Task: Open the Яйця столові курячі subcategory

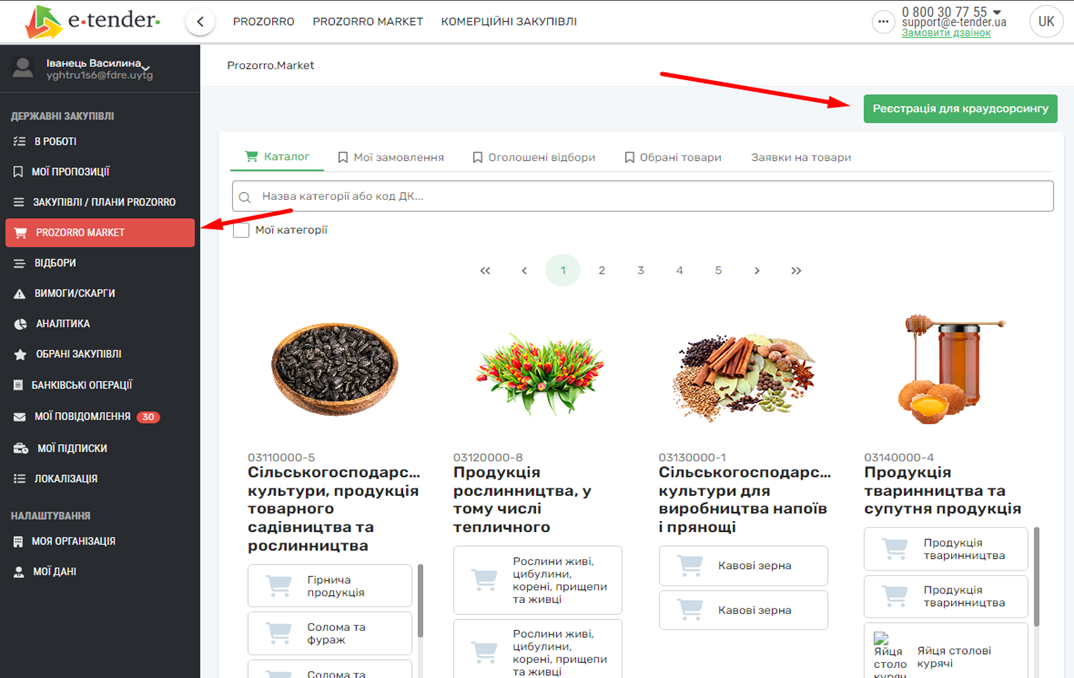Action: coord(946,652)
